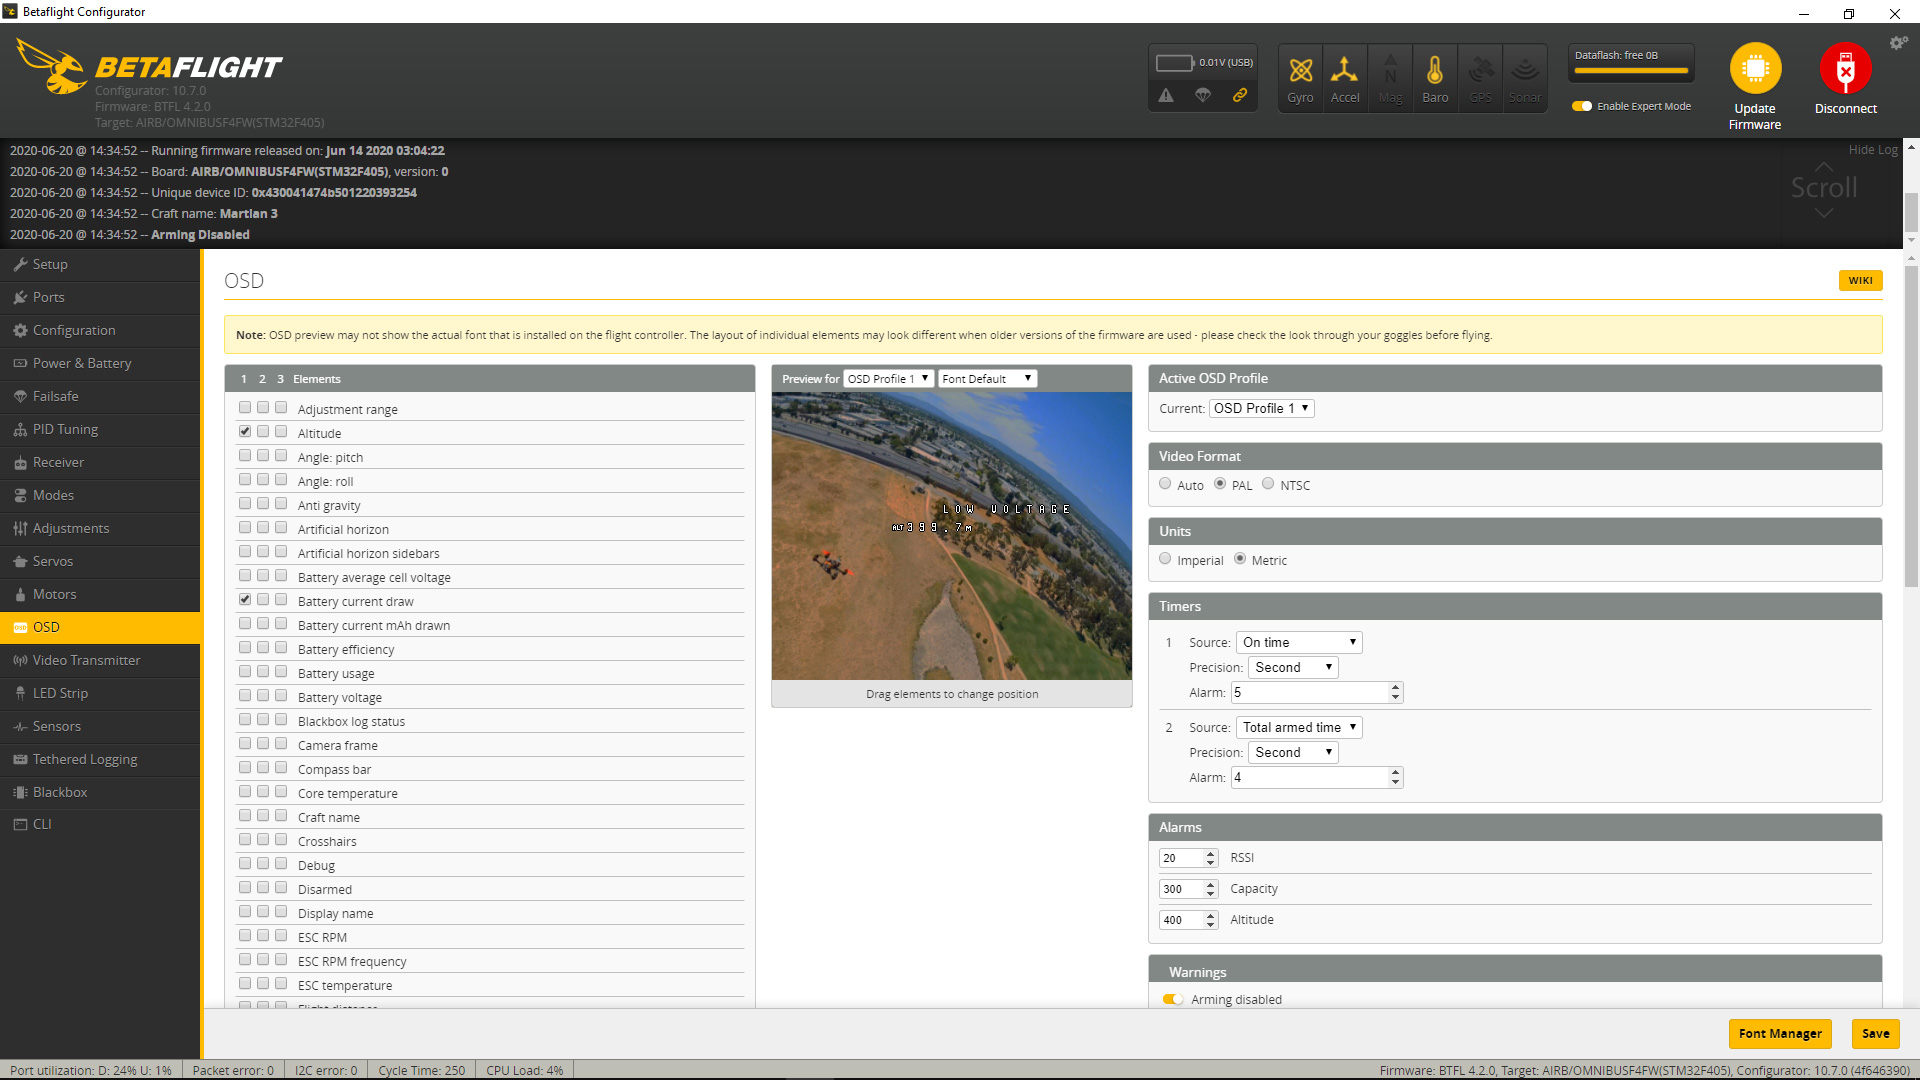Open settings gear in top corner
The image size is (1920, 1080).
click(1897, 43)
